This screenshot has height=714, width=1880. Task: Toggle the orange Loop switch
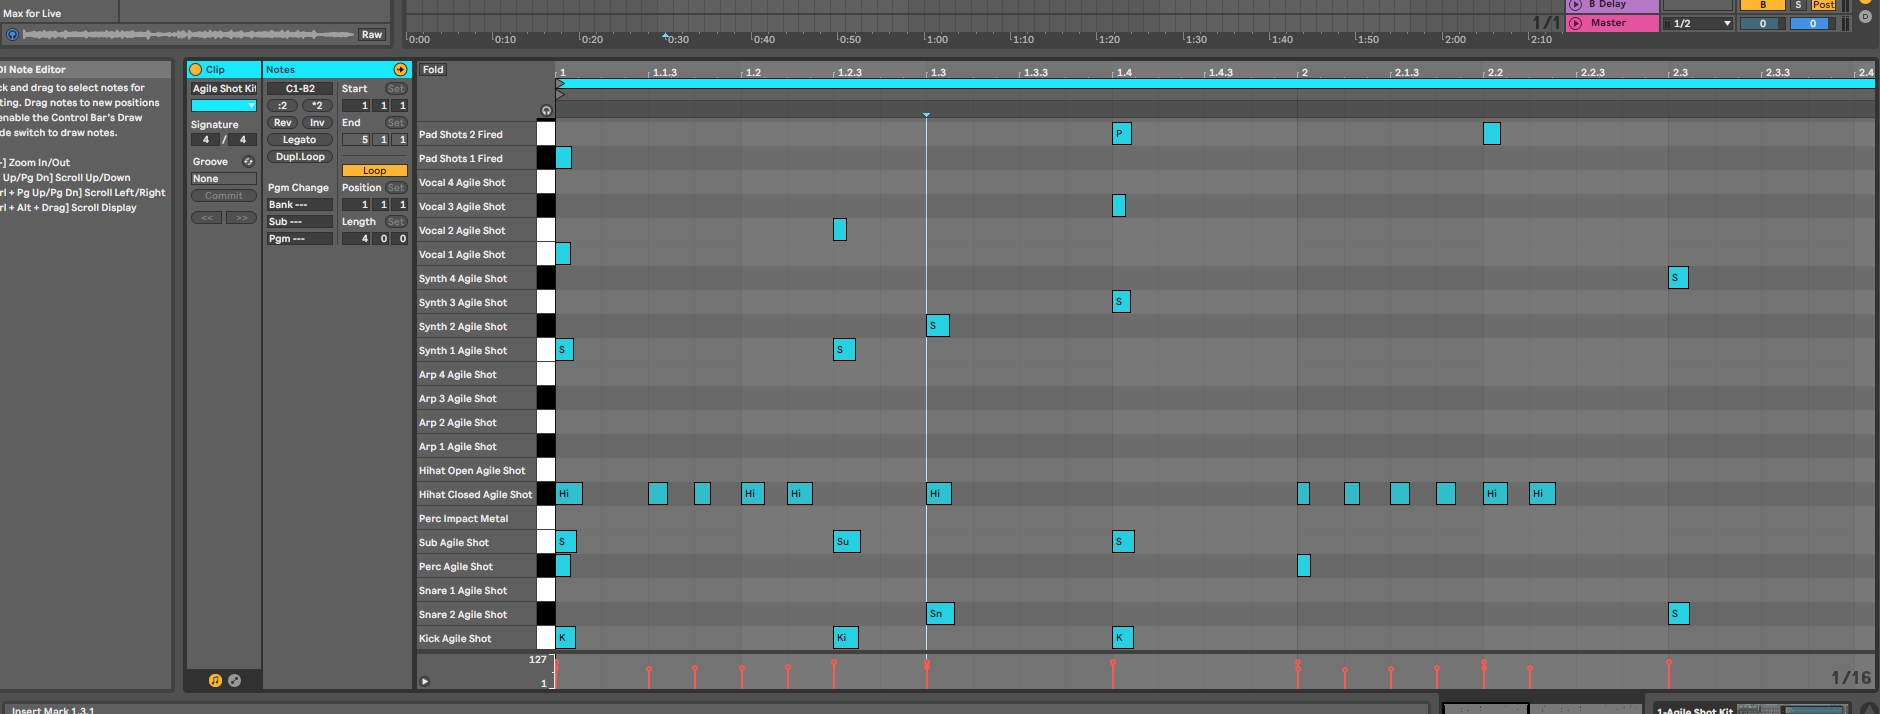[x=374, y=171]
